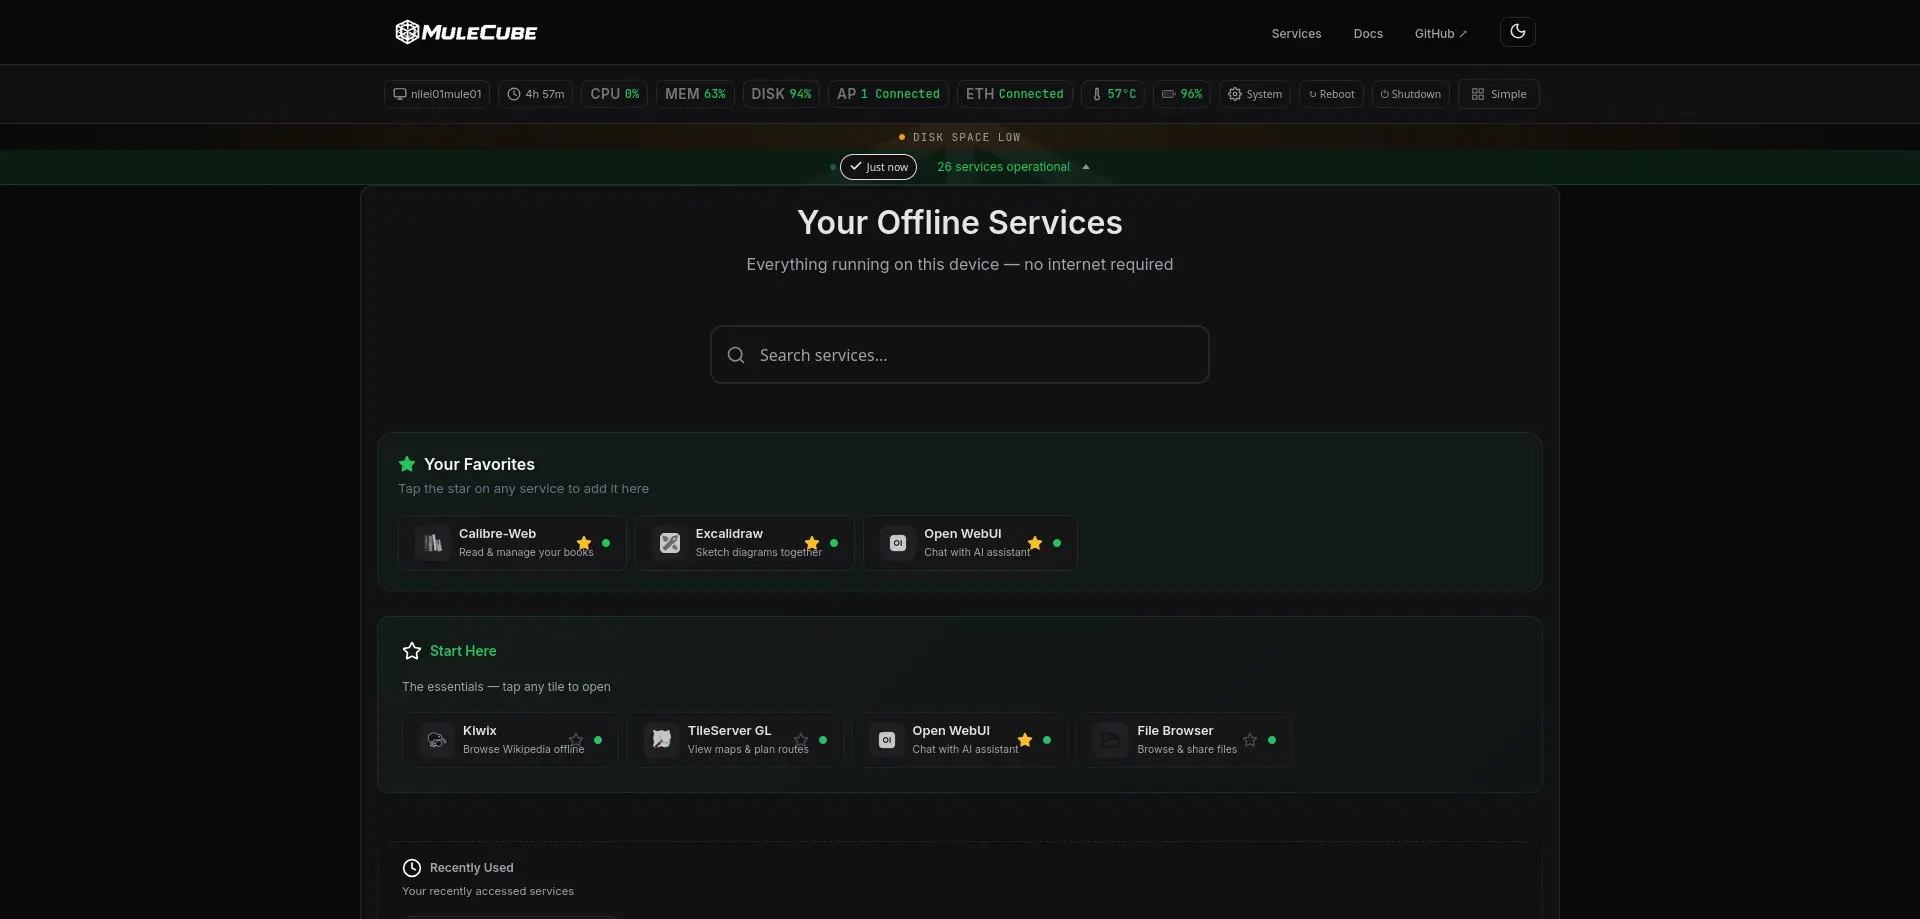
Task: Click Calibre-Web green status dot
Action: (606, 543)
